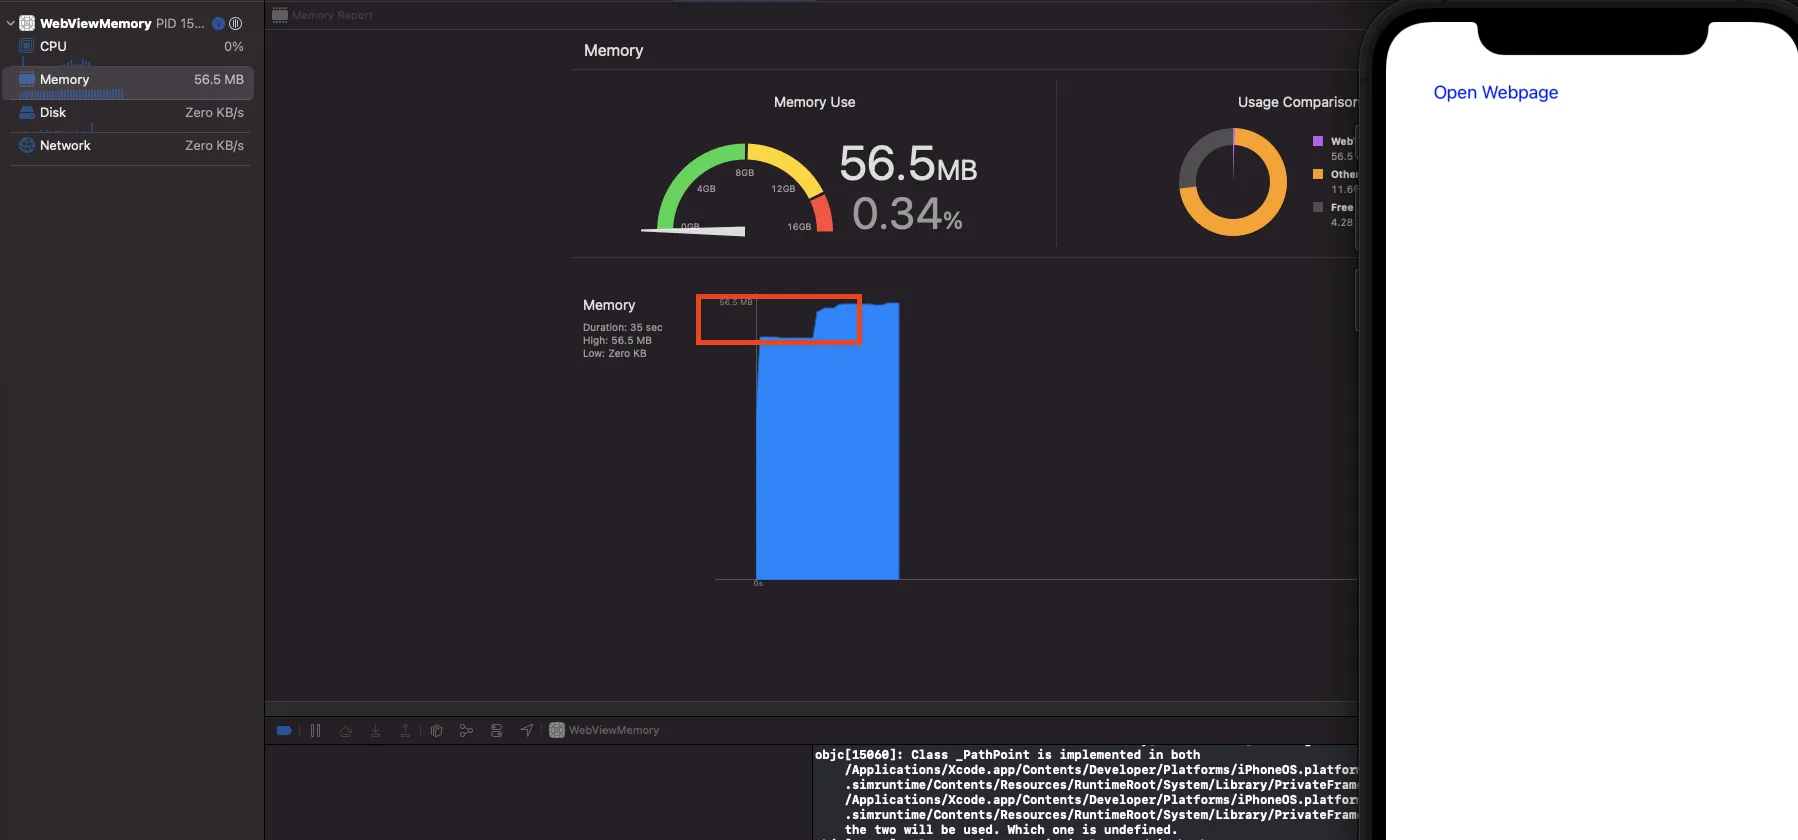
Task: Click the Step Over debug icon
Action: pyautogui.click(x=346, y=731)
